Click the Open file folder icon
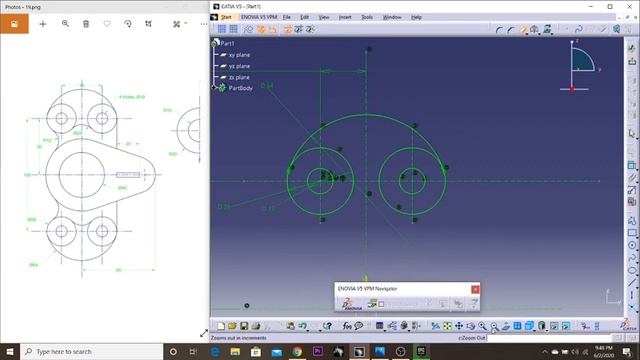The height and width of the screenshot is (360, 640). point(232,326)
